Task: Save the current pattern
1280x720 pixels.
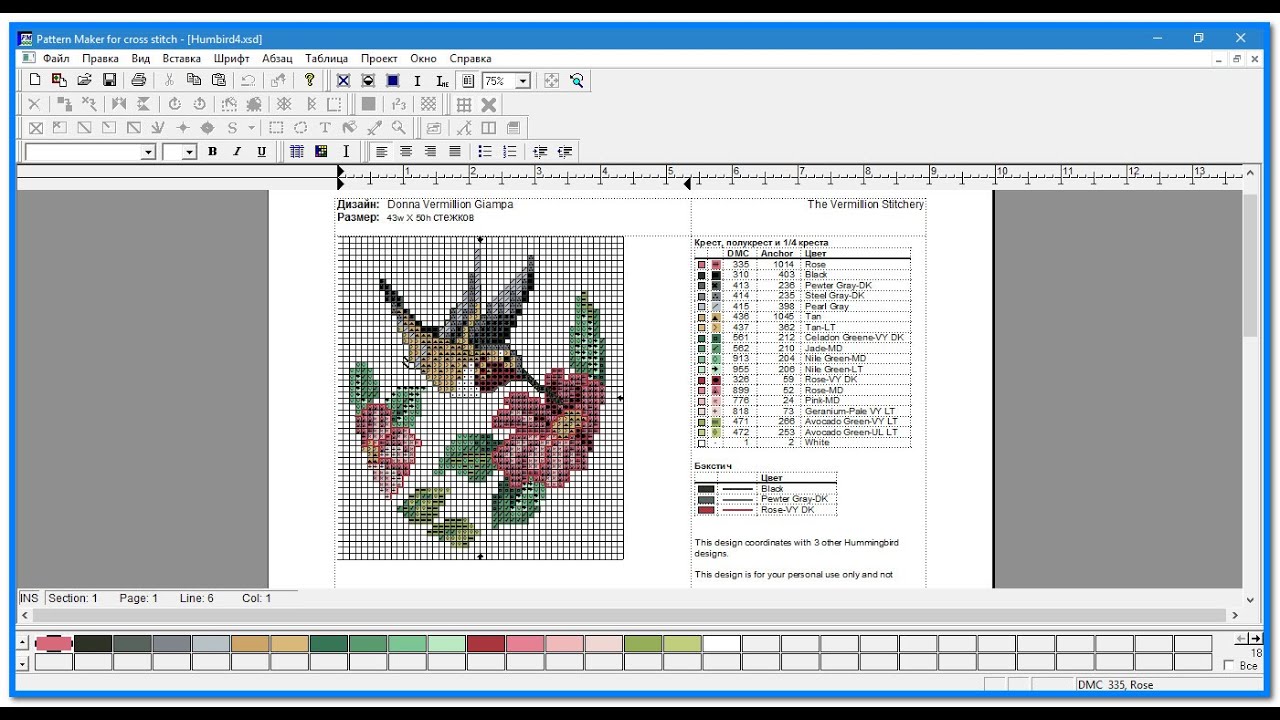Action: [110, 80]
